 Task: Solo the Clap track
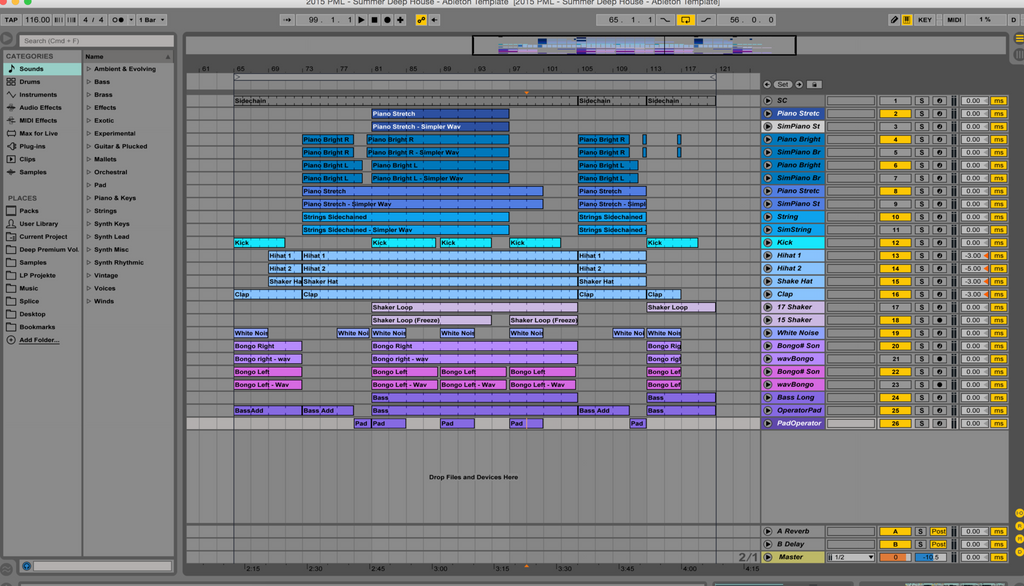(921, 295)
